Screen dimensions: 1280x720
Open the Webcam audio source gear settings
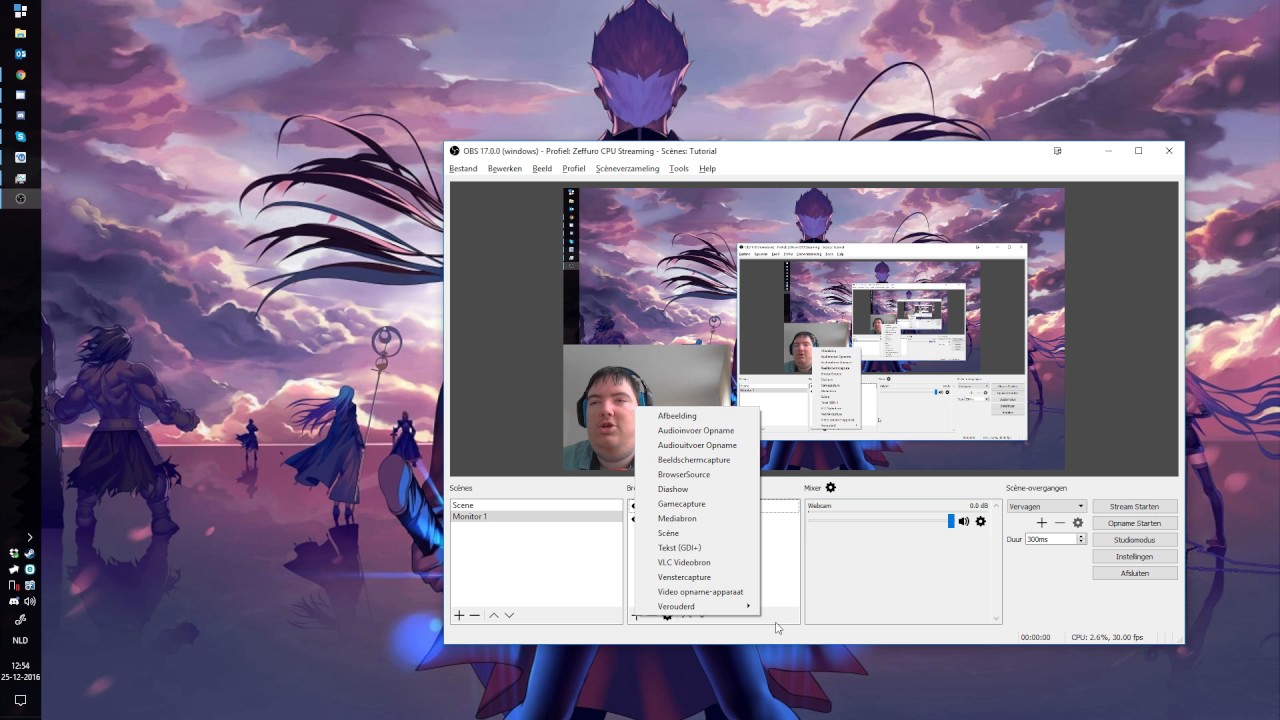981,521
